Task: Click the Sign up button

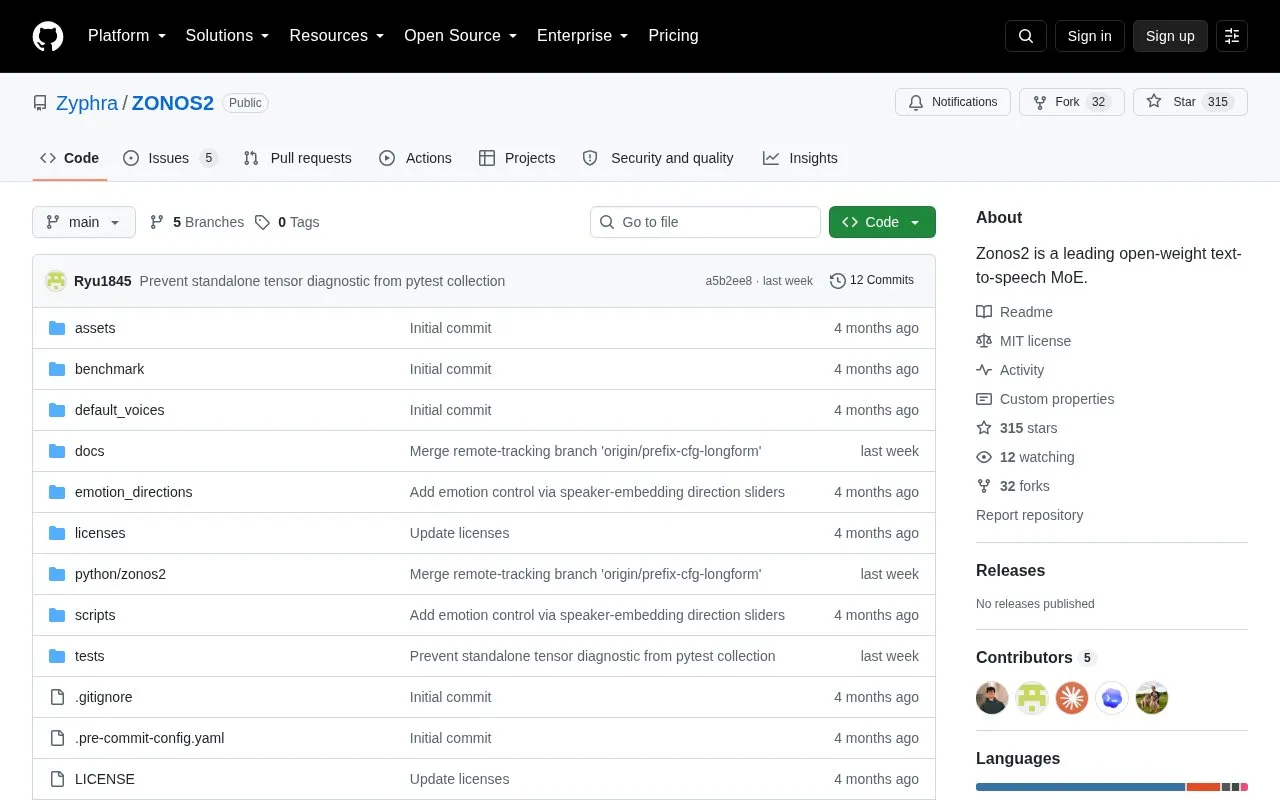Action: 1170,36
